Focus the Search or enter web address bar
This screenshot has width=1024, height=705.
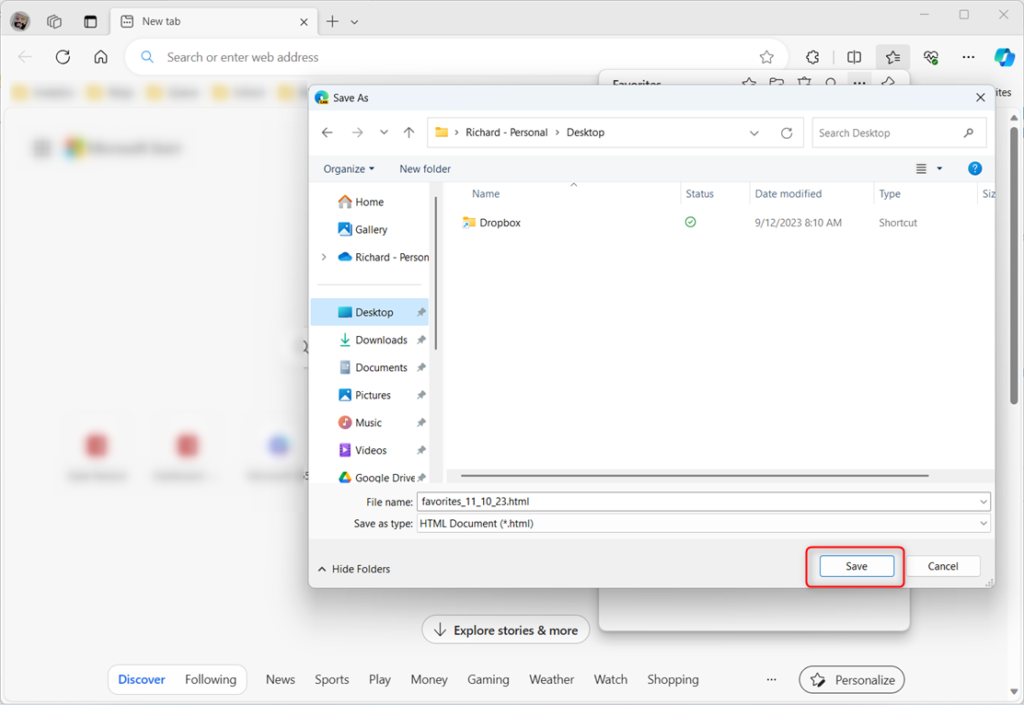[x=456, y=57]
